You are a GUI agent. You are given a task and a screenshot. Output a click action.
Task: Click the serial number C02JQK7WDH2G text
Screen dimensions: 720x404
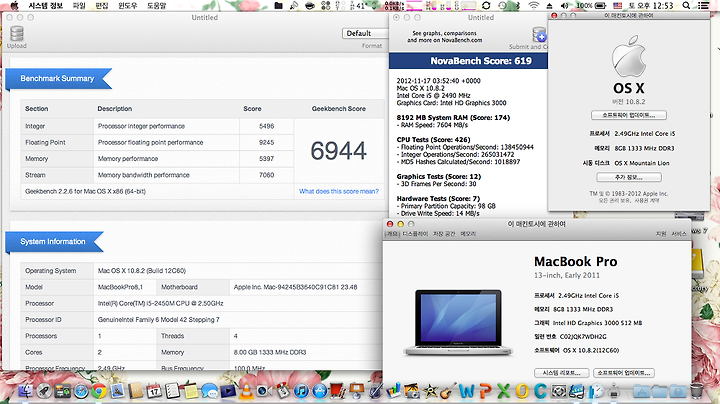[583, 337]
